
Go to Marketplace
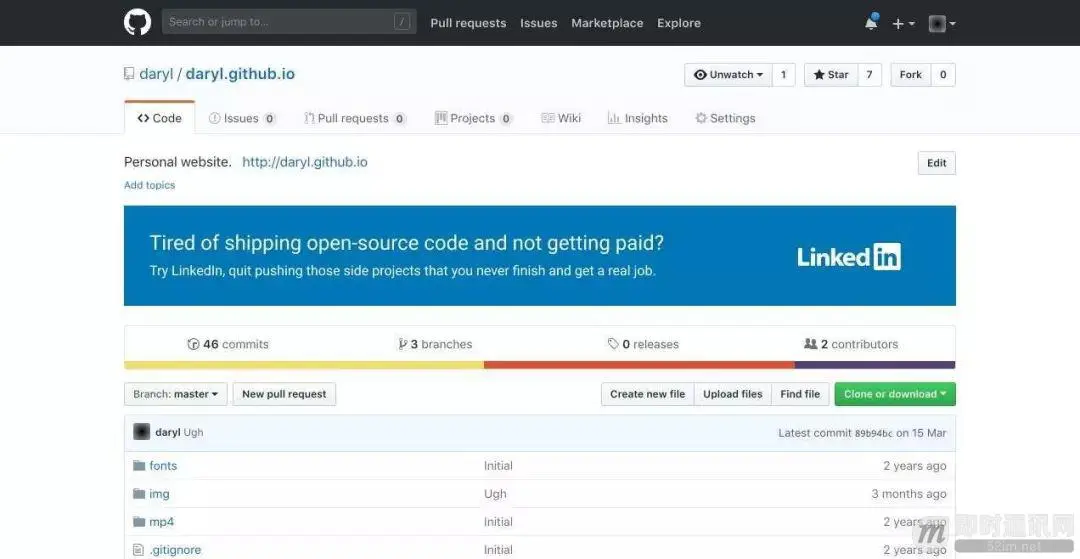[x=607, y=23]
